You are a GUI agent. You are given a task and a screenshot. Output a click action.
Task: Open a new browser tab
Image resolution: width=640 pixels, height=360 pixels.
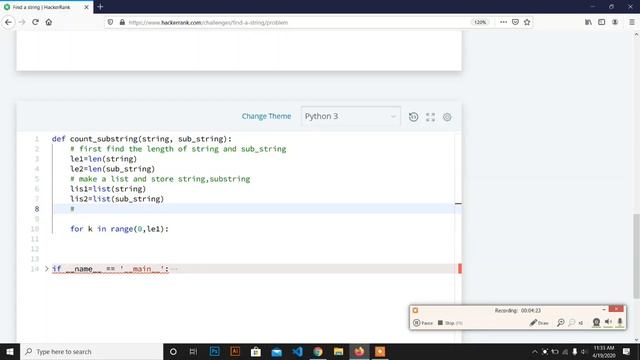tap(100, 7)
